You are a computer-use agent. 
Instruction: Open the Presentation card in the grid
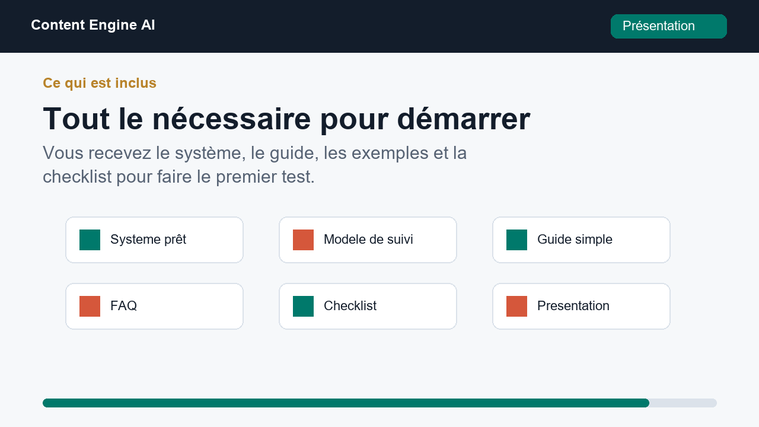pyautogui.click(x=581, y=306)
